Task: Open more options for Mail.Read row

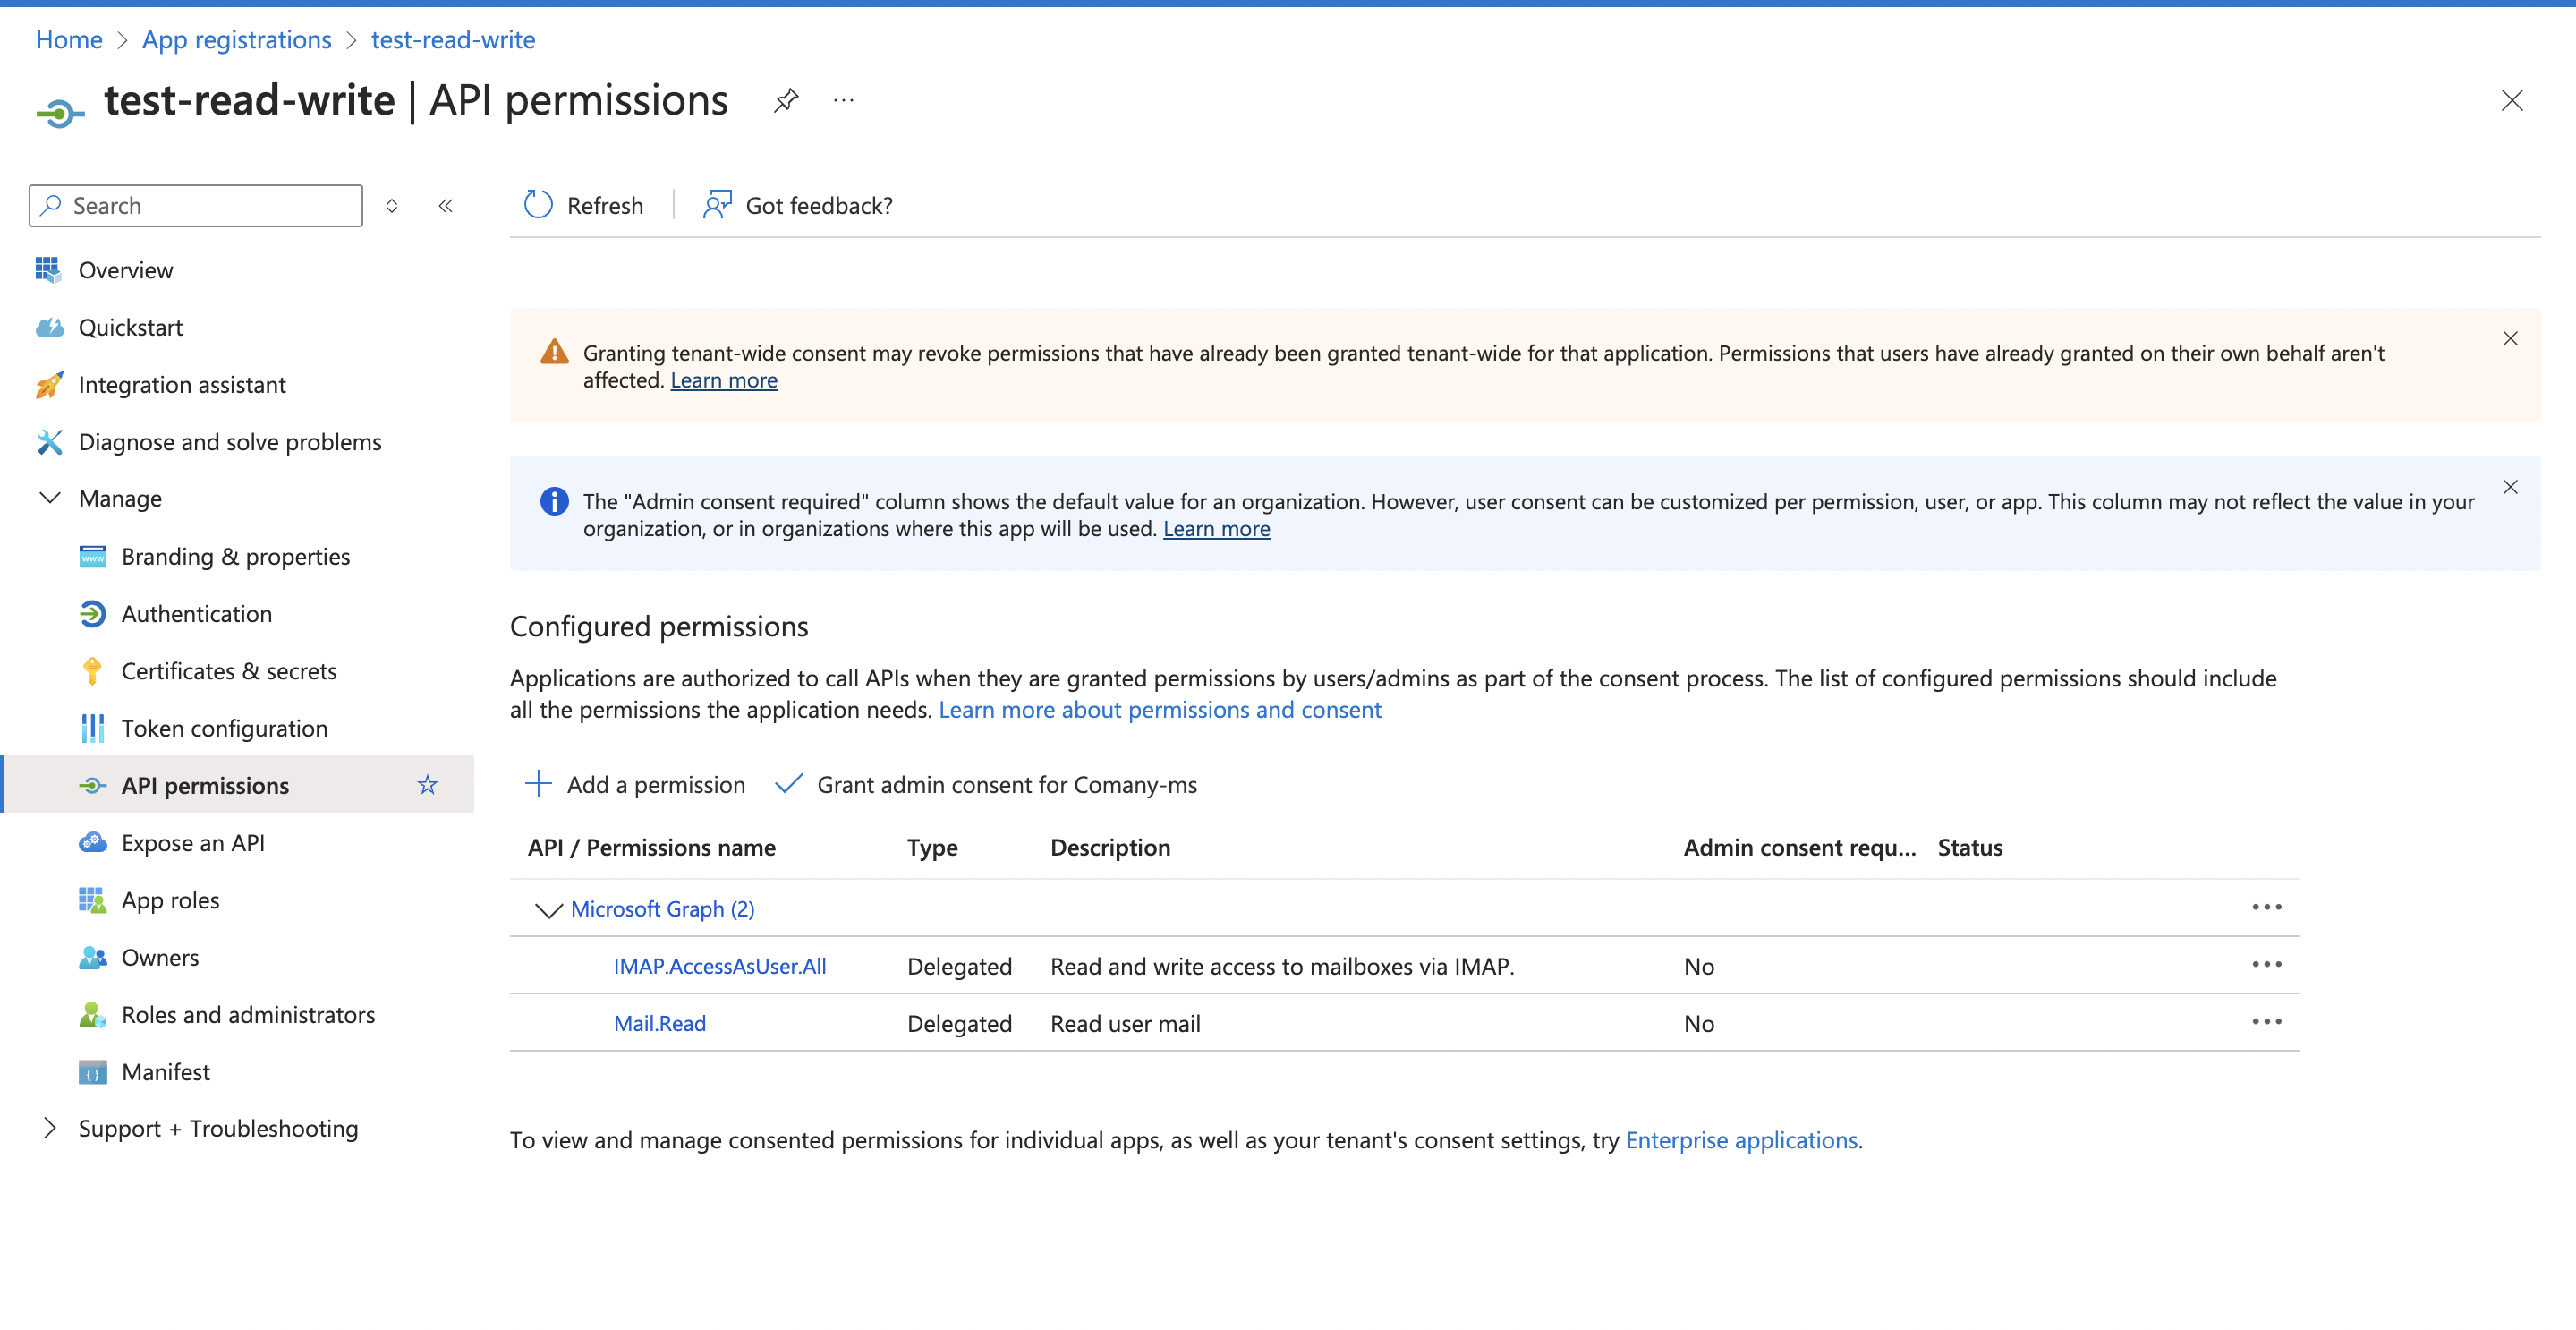Action: coord(2266,1022)
